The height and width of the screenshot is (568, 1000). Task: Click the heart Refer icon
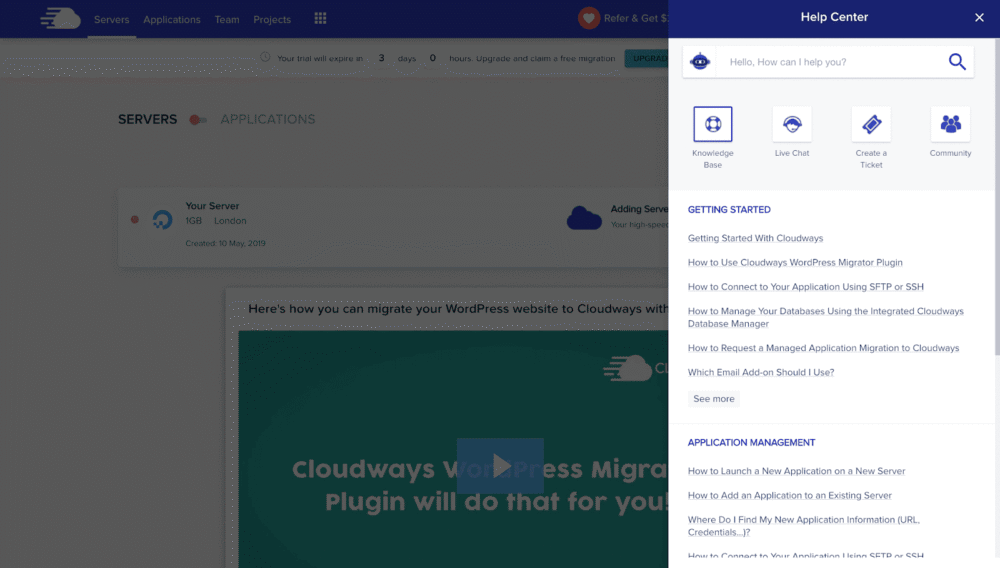[589, 19]
